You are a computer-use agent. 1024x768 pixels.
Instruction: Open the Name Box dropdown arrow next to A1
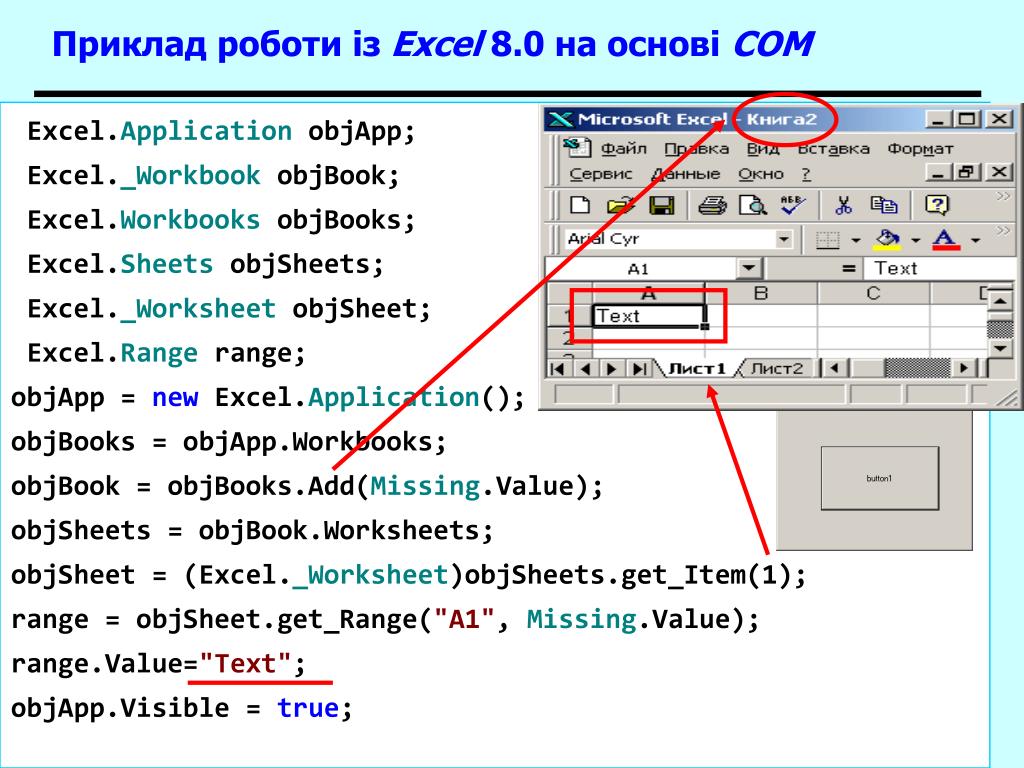748,268
